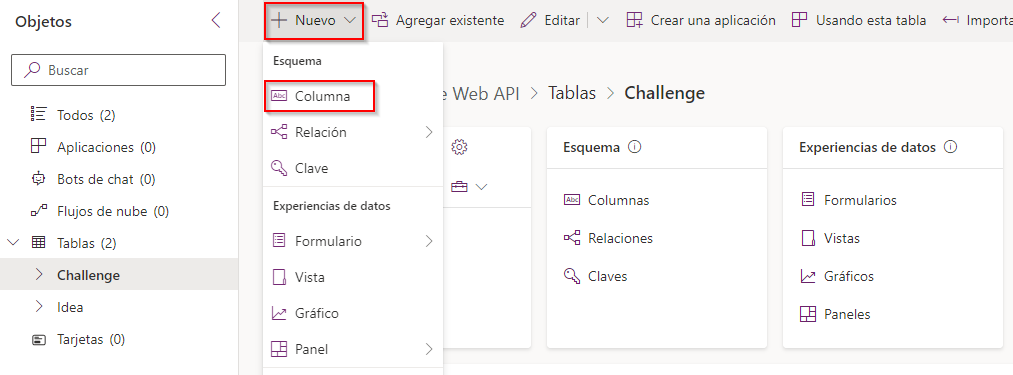Click the Tablas grid icon

coord(38,243)
